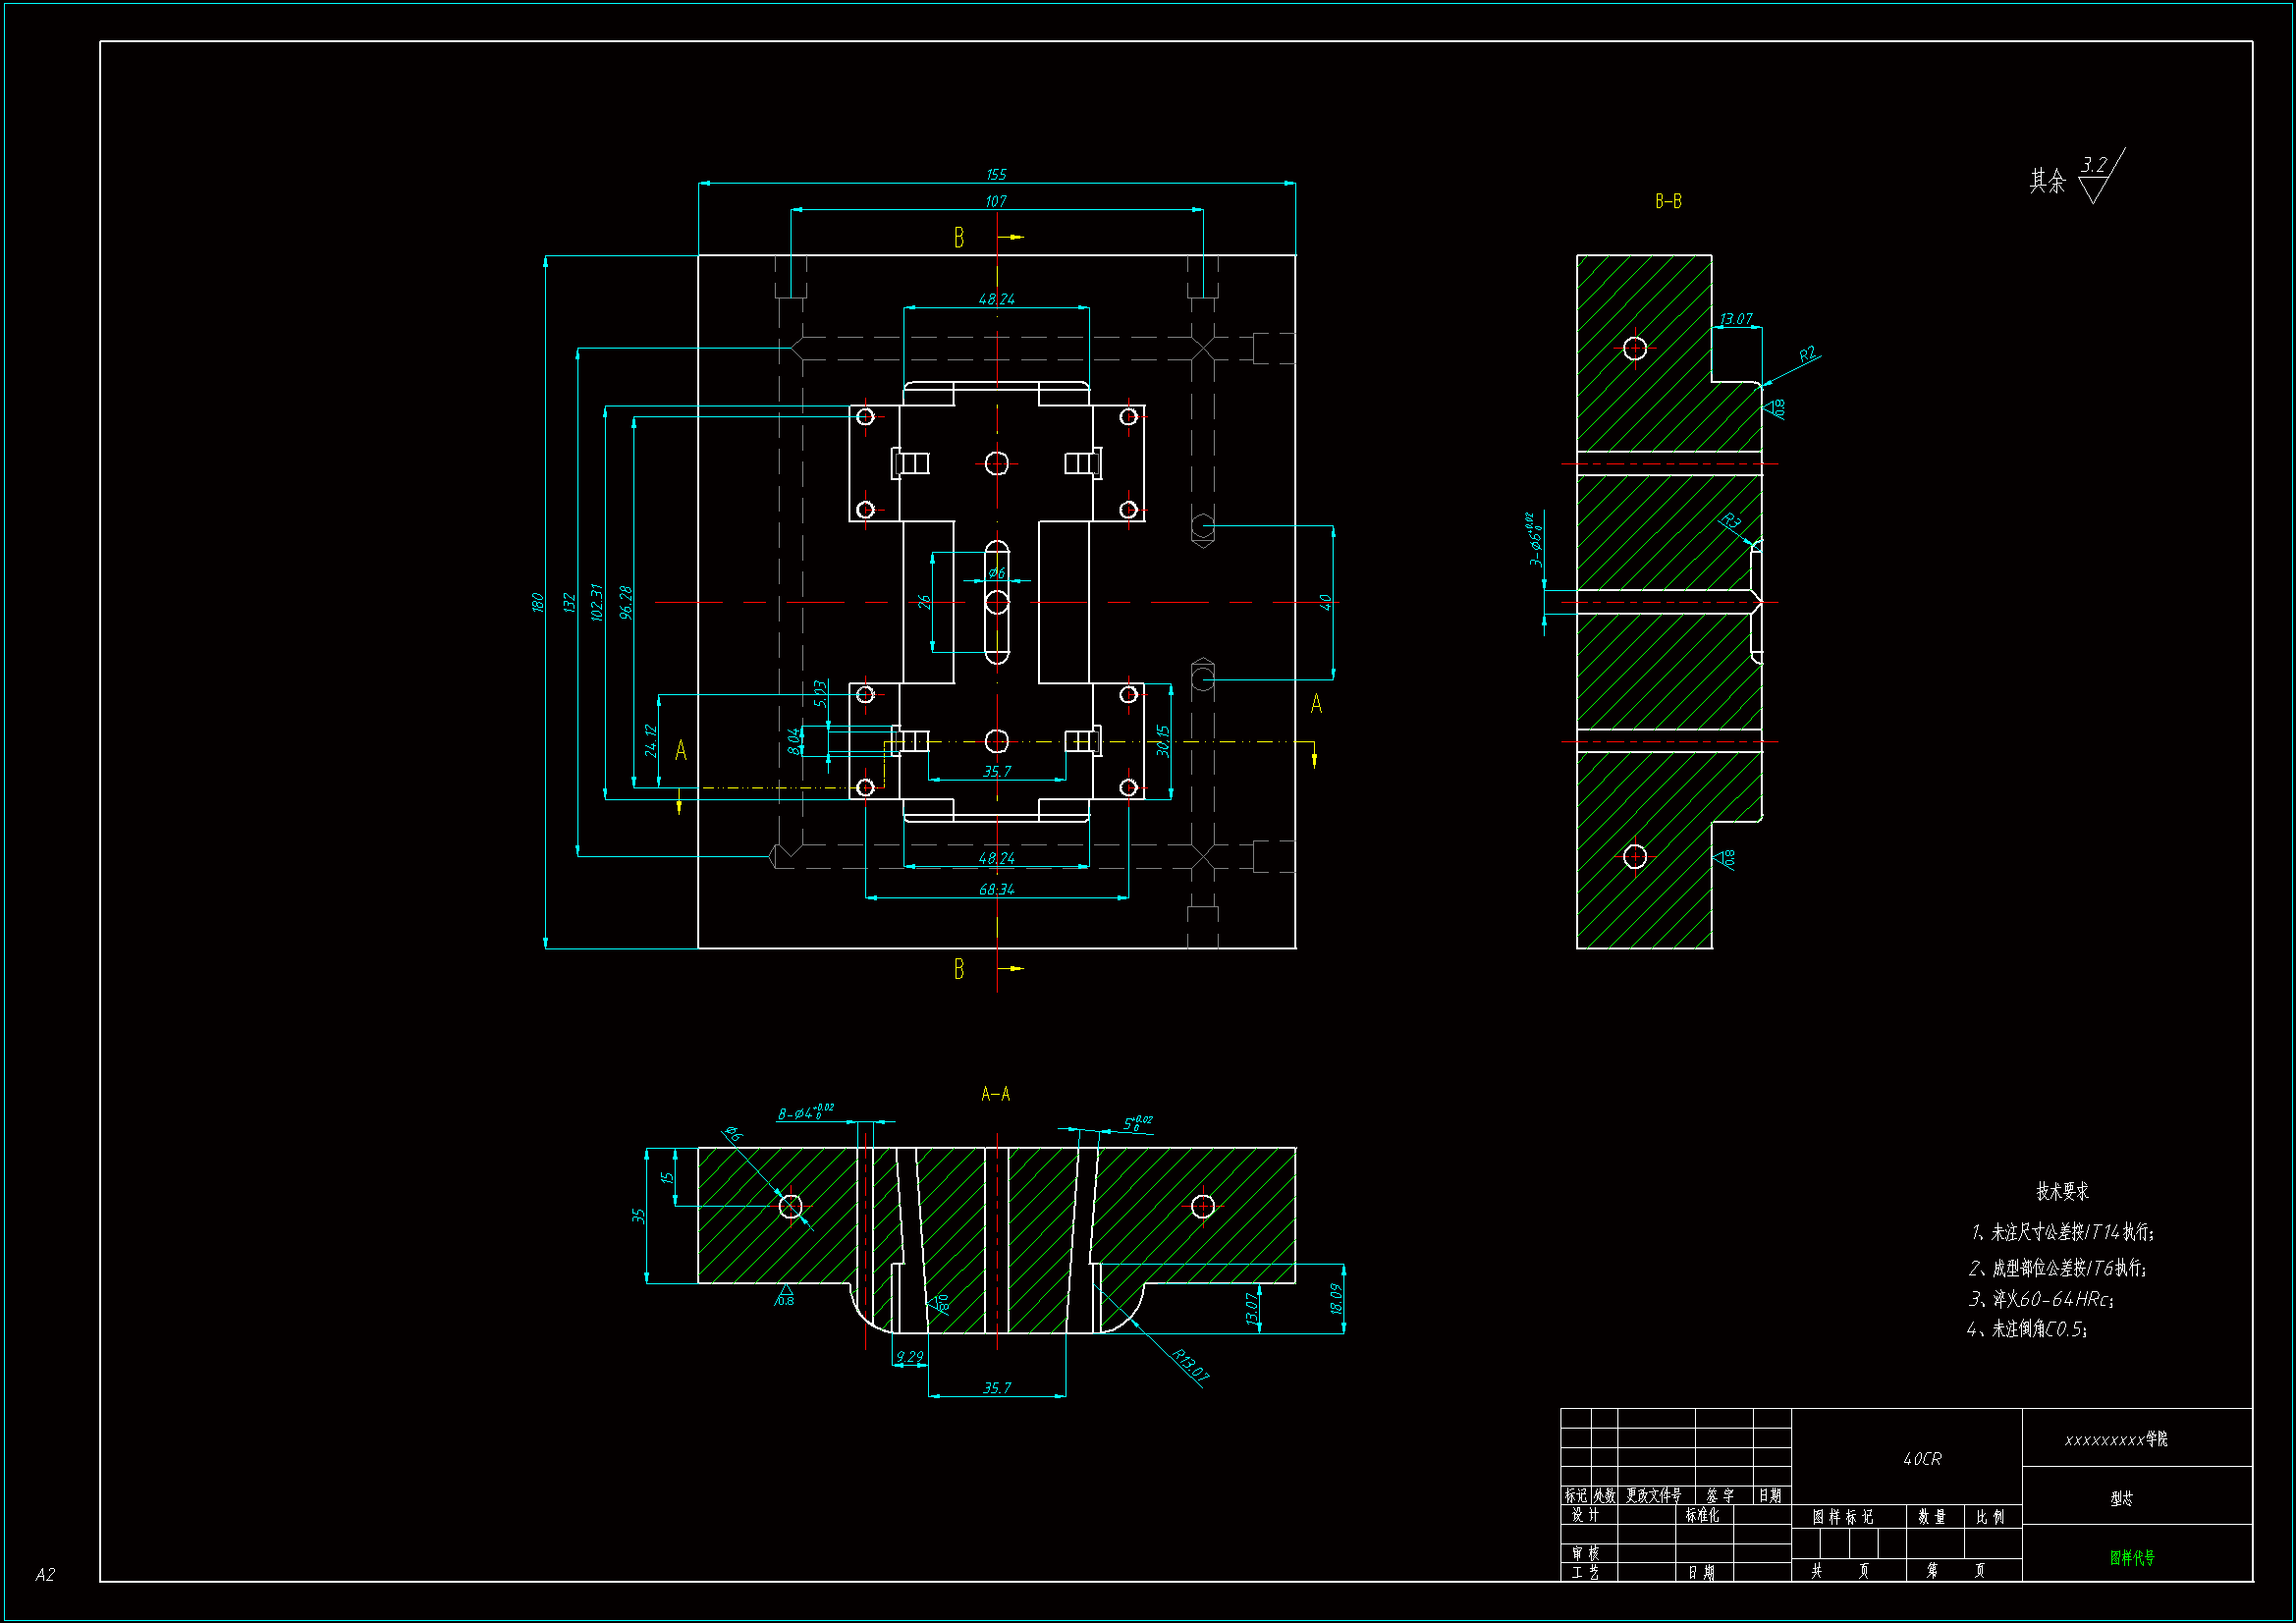2296x1623 pixels.
Task: Select the 淬火60-64HRc requirement line
Action: [x=2042, y=1299]
